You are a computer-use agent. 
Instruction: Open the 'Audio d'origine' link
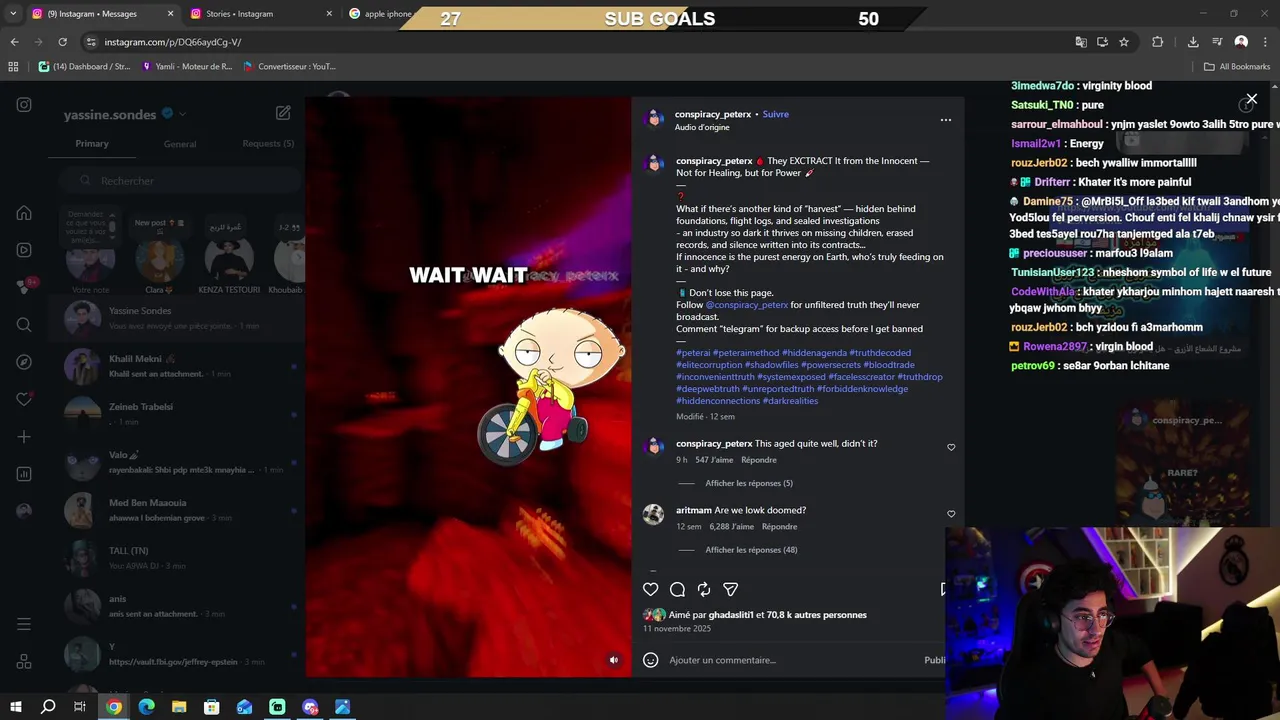point(702,127)
